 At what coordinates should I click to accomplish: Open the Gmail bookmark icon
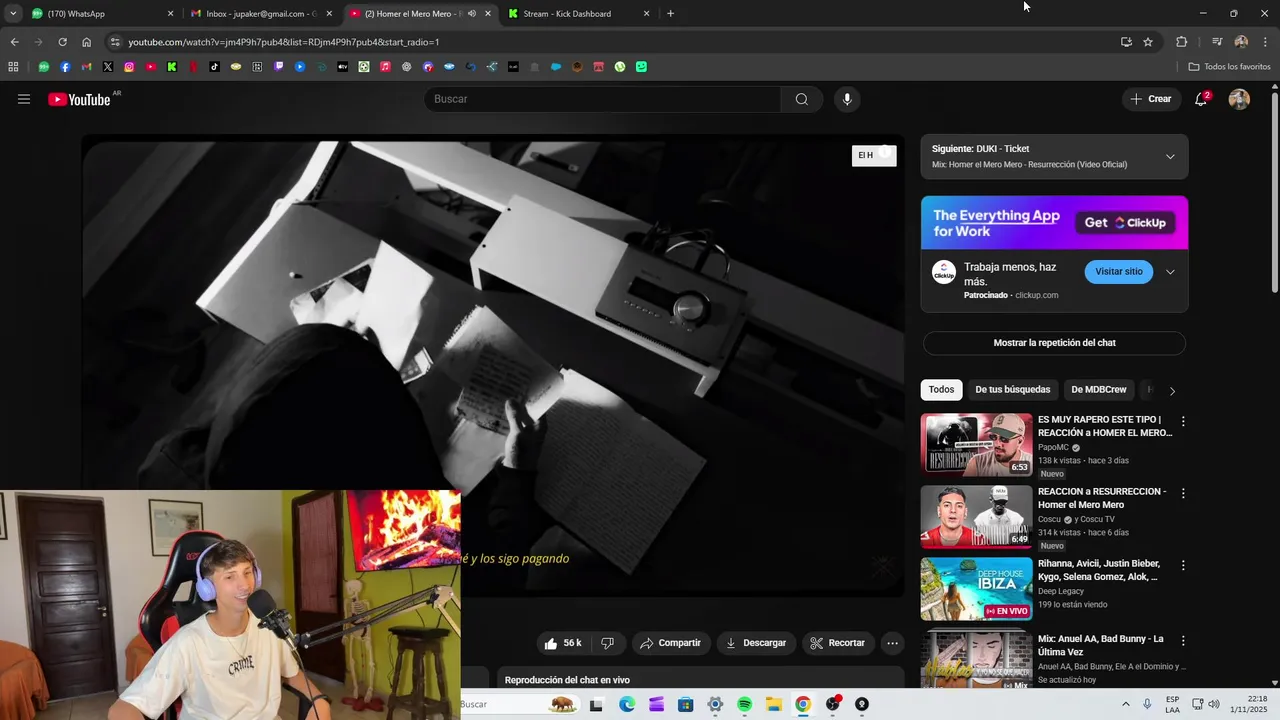pos(86,67)
